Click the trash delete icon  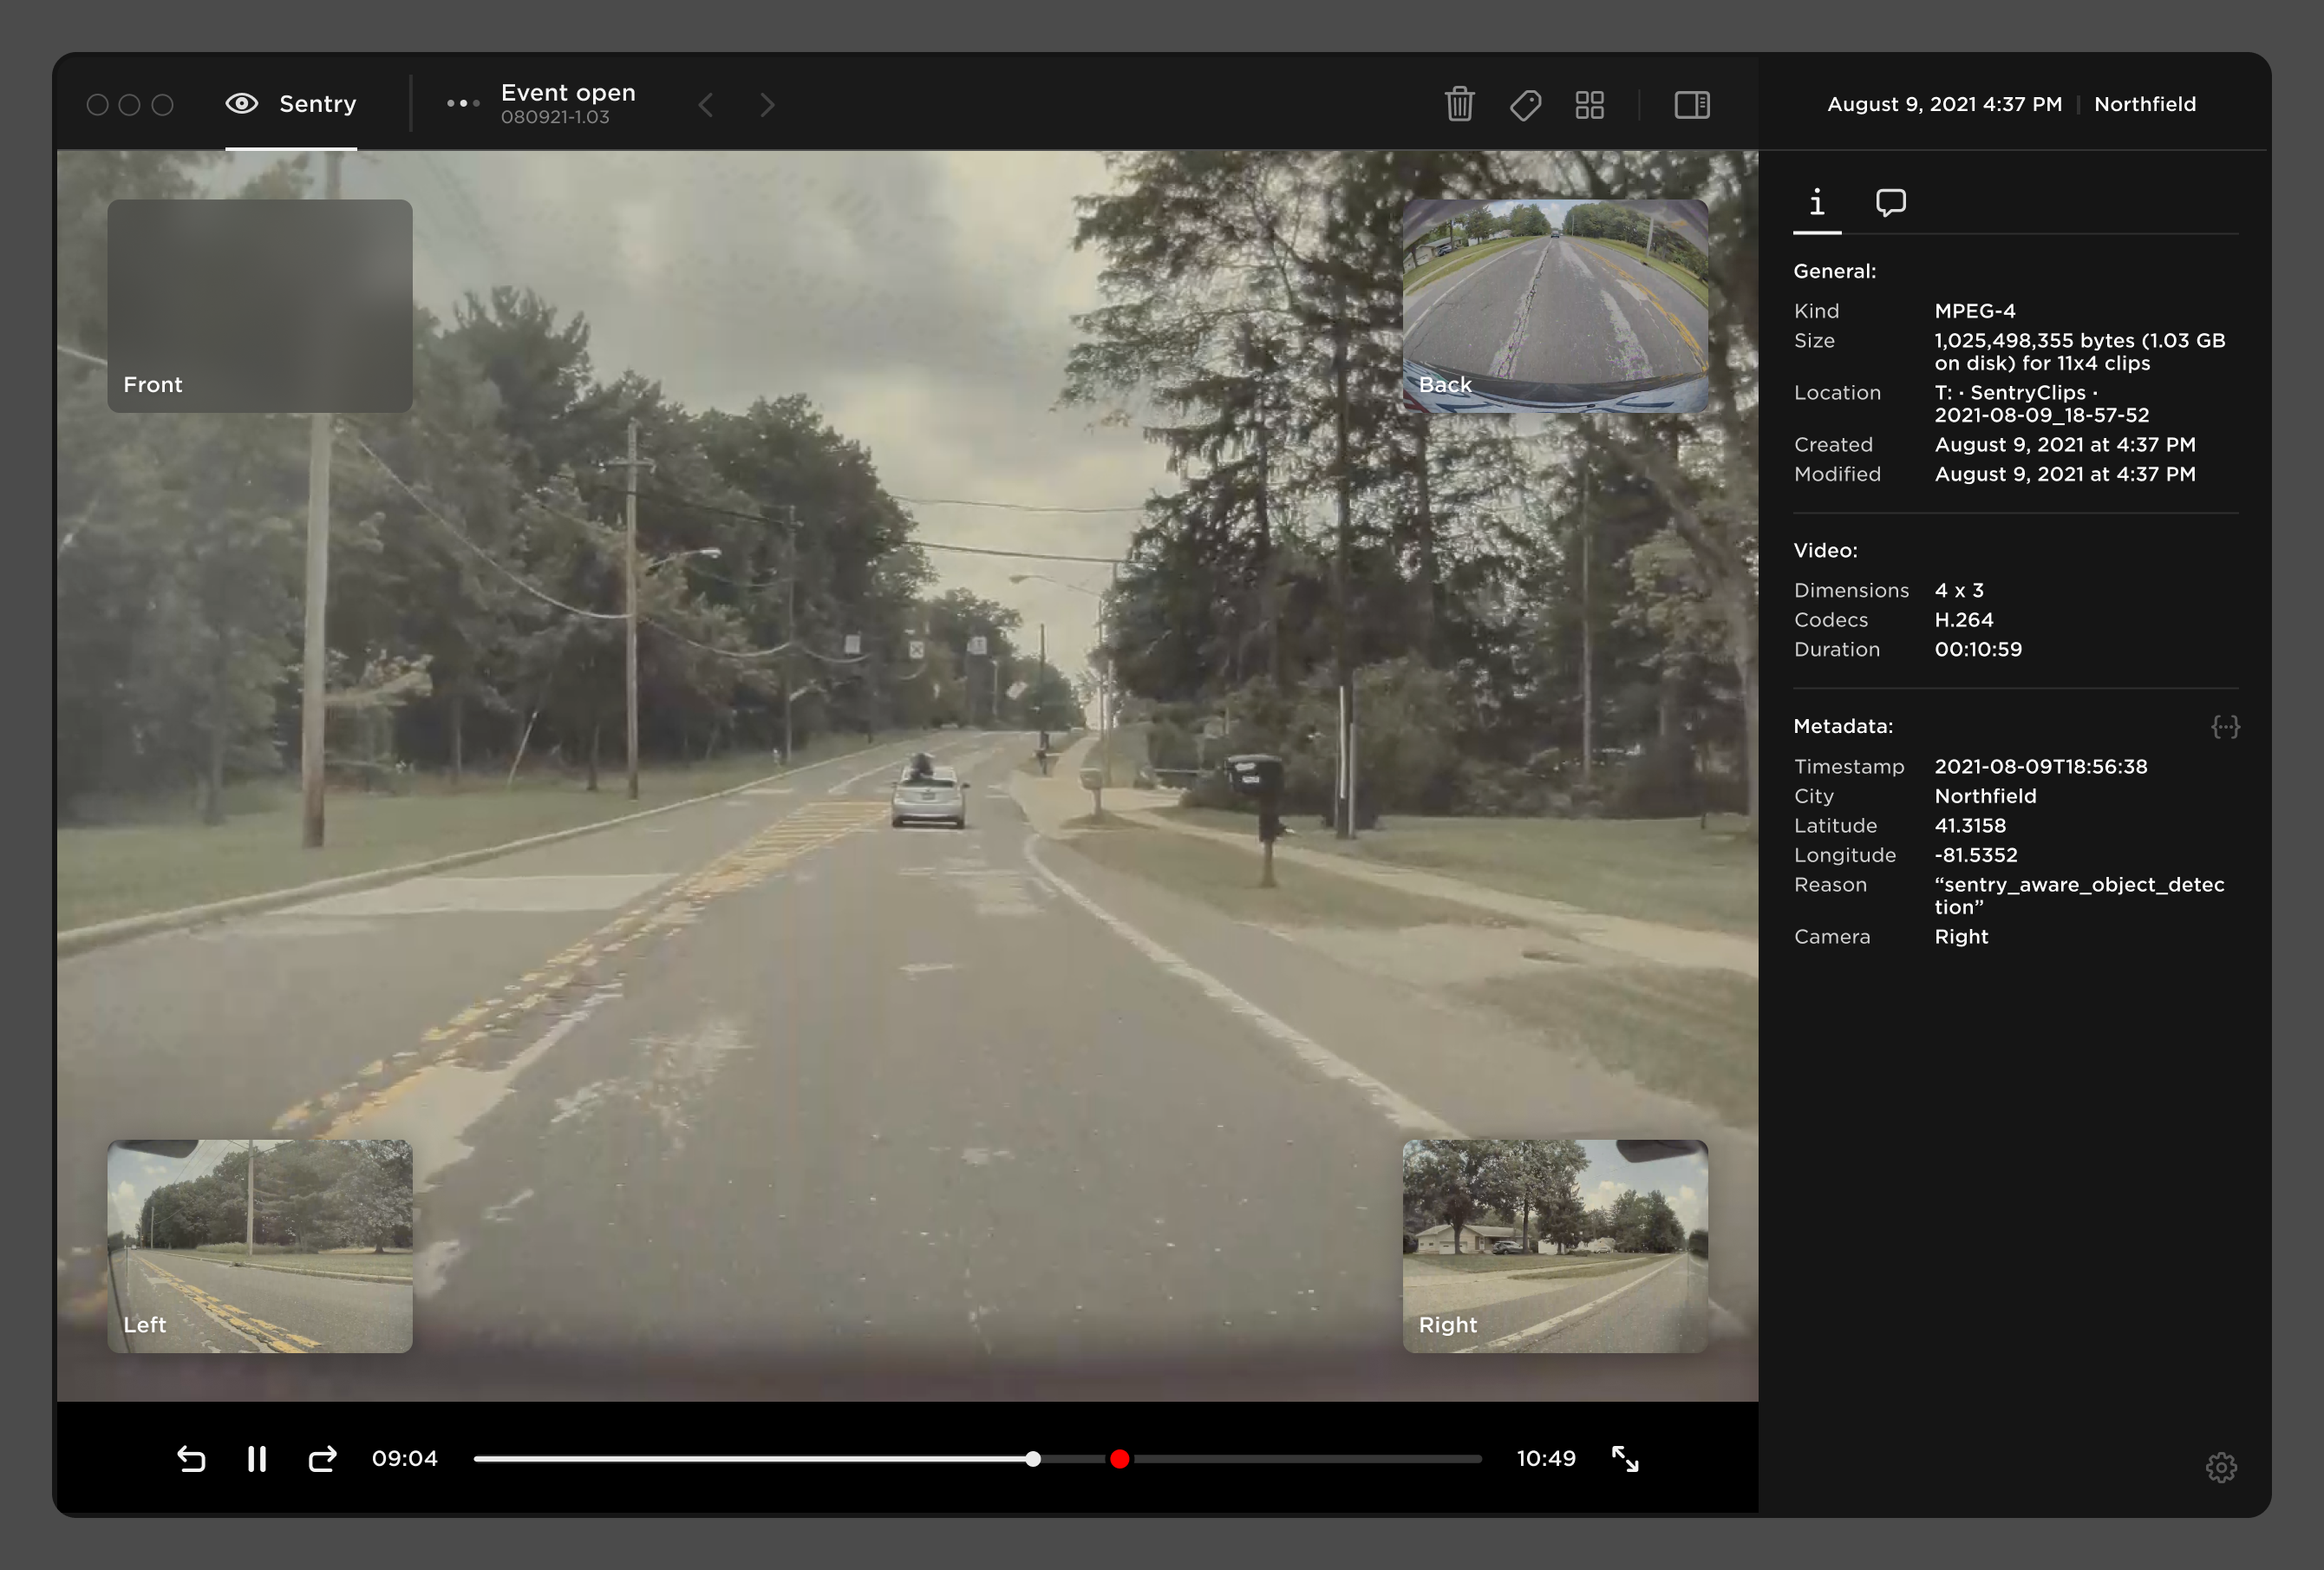[x=1459, y=104]
